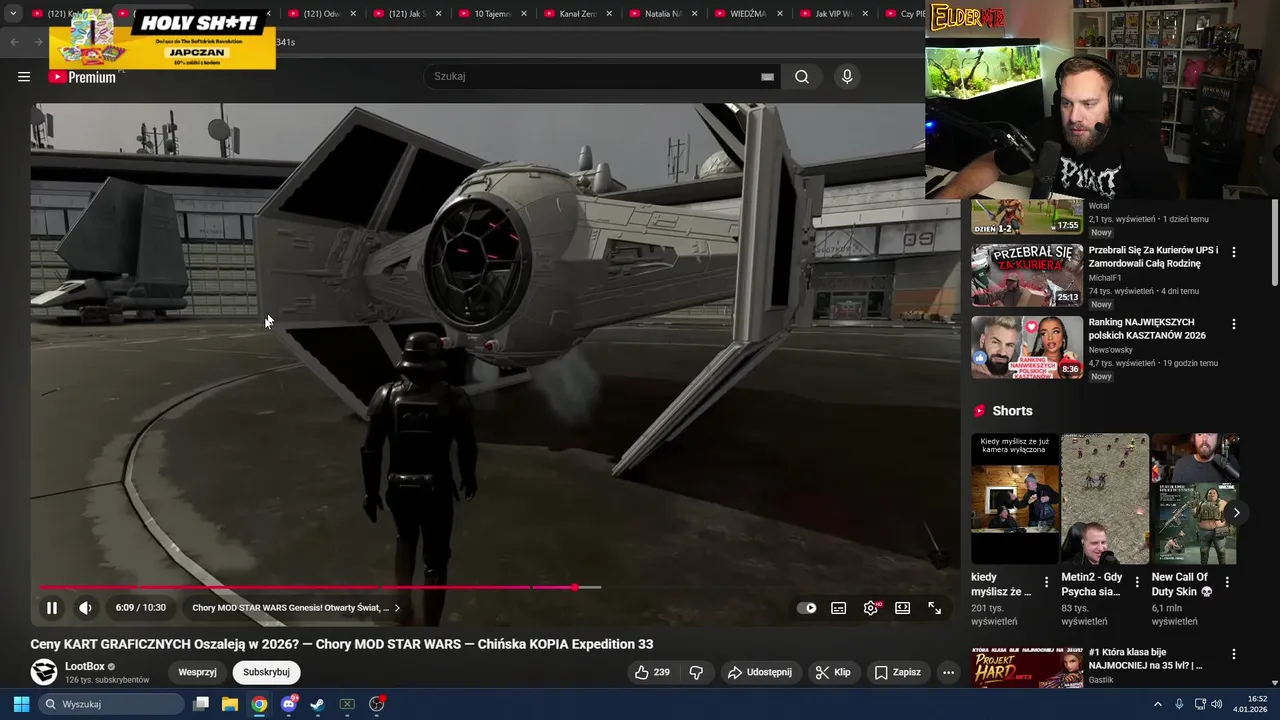1280x720 pixels.
Task: Open options for 'Metin2 - Gdy Psycha' short
Action: click(1137, 581)
